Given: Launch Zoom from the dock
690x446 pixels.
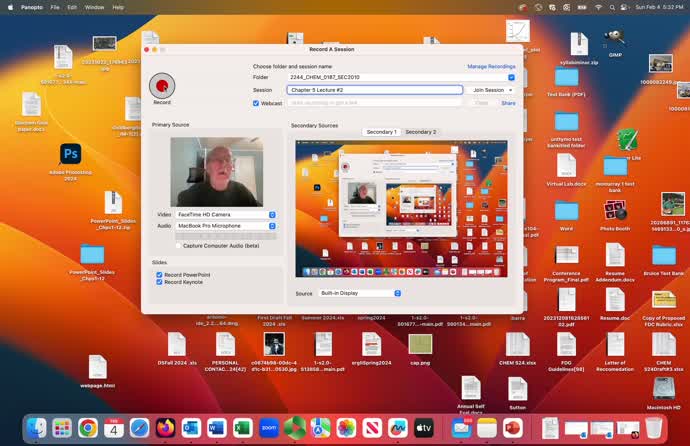Looking at the screenshot, I should point(268,428).
